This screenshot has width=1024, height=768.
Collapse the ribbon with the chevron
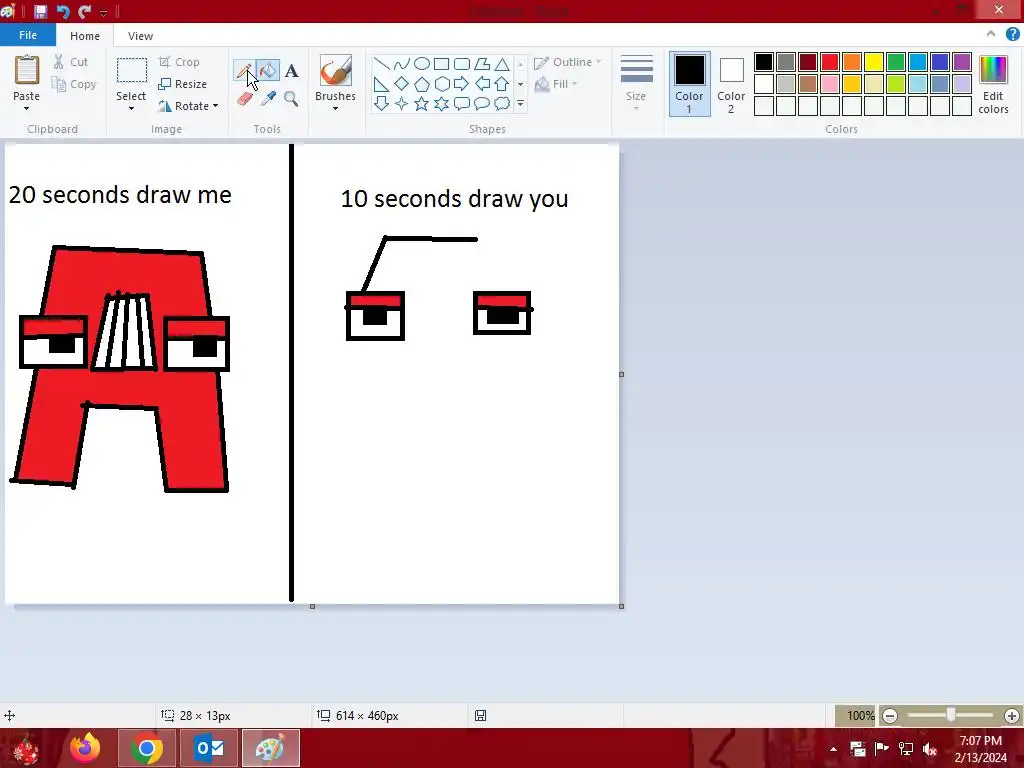tap(991, 34)
